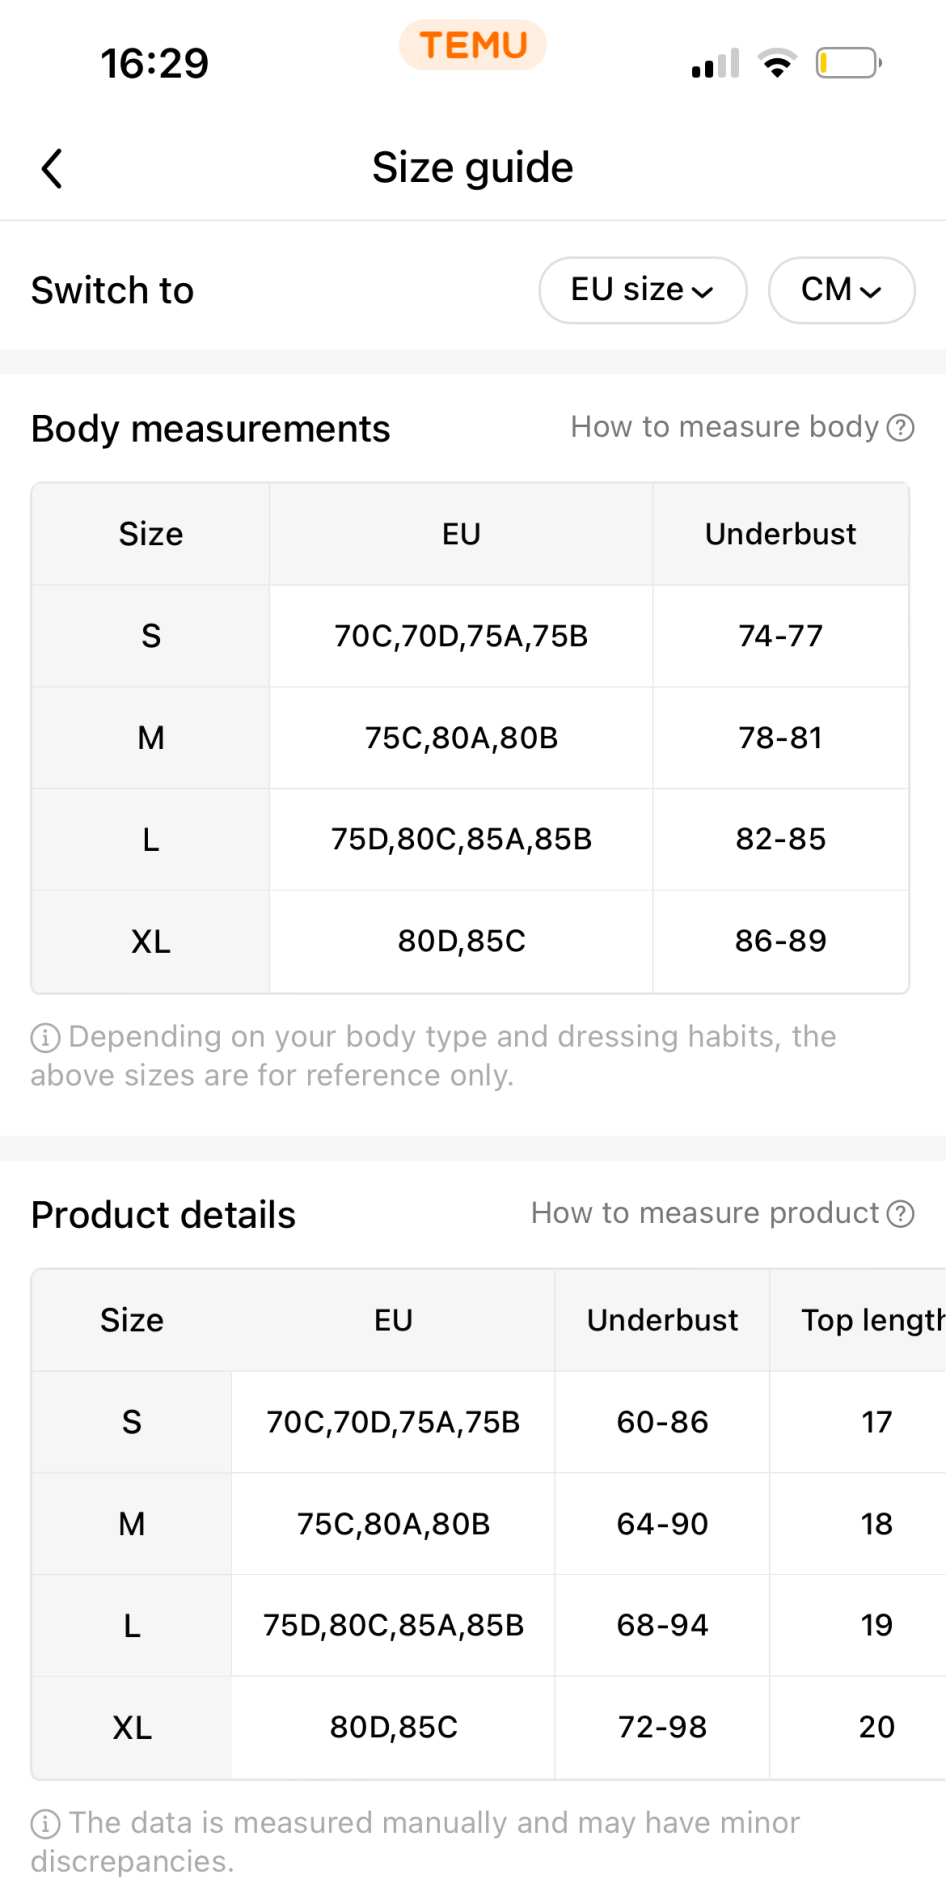The height and width of the screenshot is (1901, 946).
Task: Open the EU size dropdown
Action: click(642, 290)
